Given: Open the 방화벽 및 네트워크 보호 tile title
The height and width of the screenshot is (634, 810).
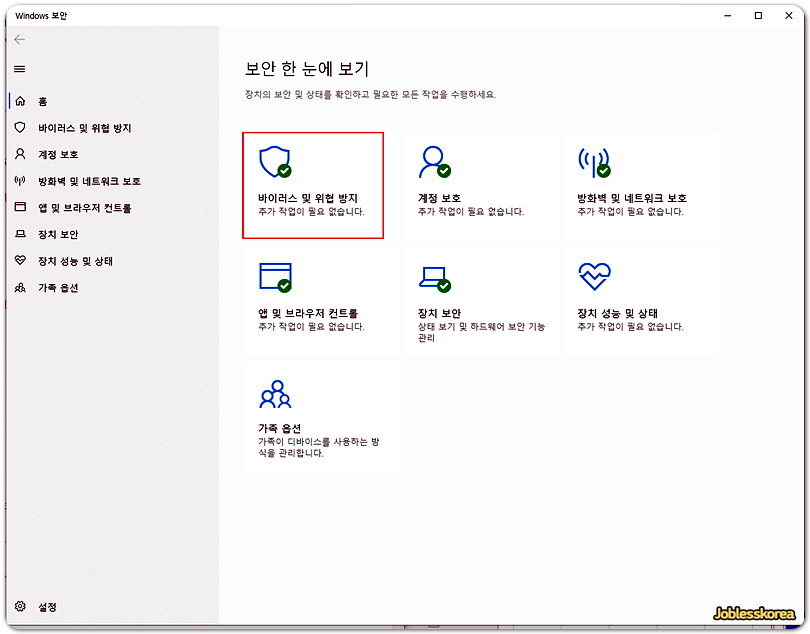Looking at the screenshot, I should pos(632,198).
